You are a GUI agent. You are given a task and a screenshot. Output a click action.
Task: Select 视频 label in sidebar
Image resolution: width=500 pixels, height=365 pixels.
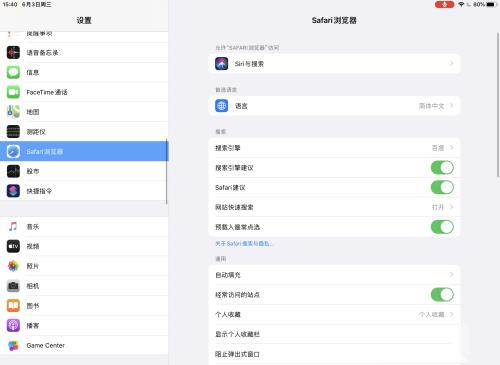[33, 246]
